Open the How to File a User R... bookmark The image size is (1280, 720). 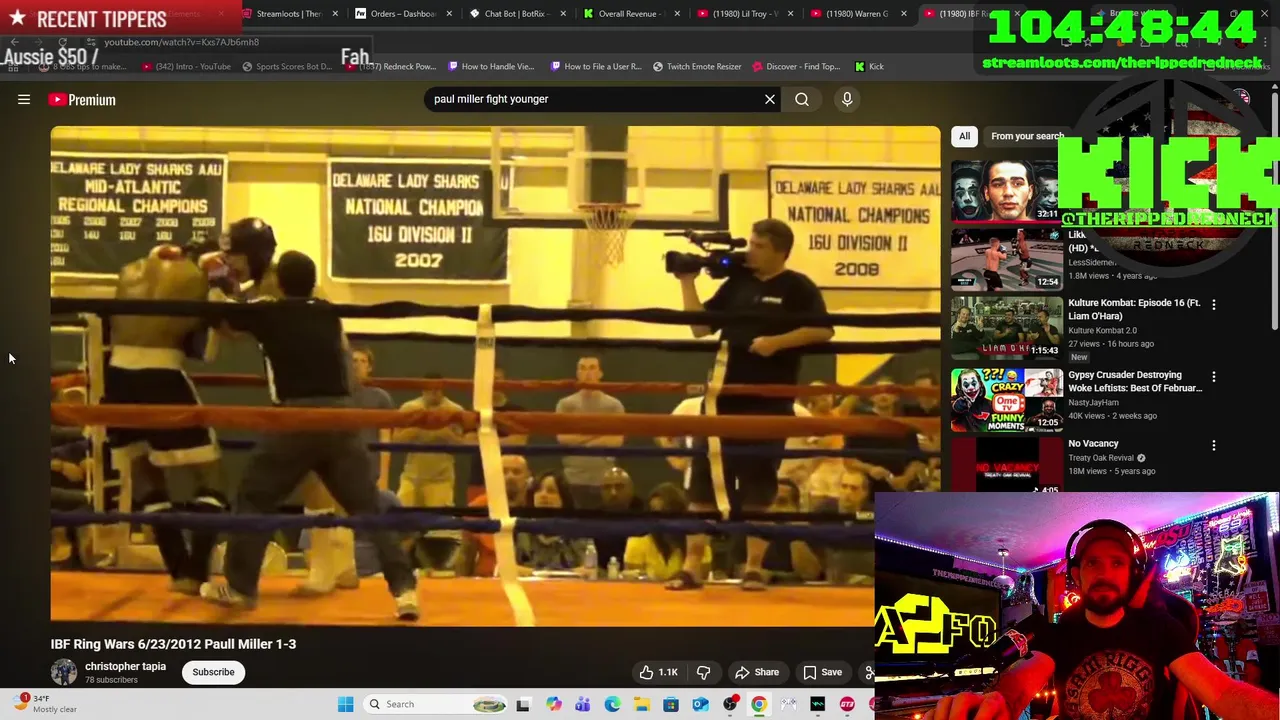(x=595, y=66)
